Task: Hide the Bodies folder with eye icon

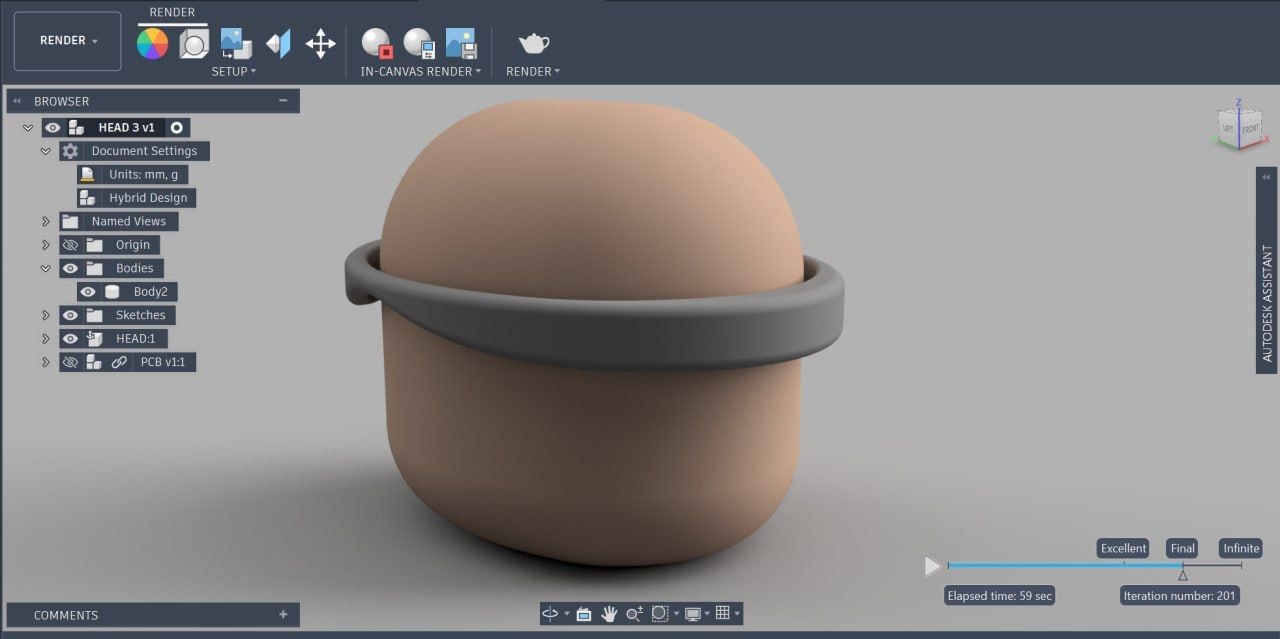Action: point(70,268)
